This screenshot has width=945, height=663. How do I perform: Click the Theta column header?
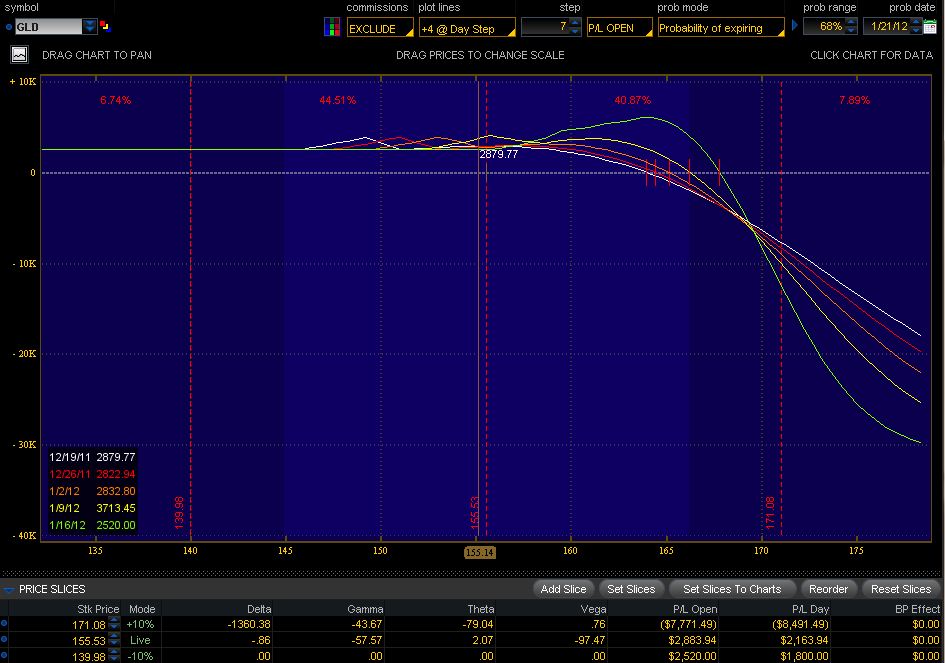481,609
